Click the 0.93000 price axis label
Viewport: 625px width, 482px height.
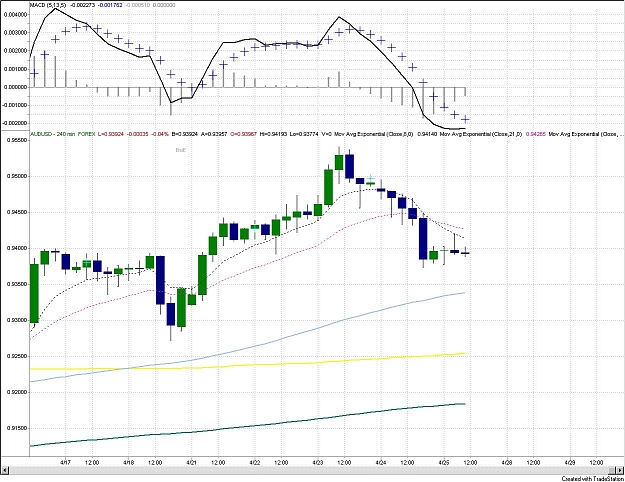[17, 320]
